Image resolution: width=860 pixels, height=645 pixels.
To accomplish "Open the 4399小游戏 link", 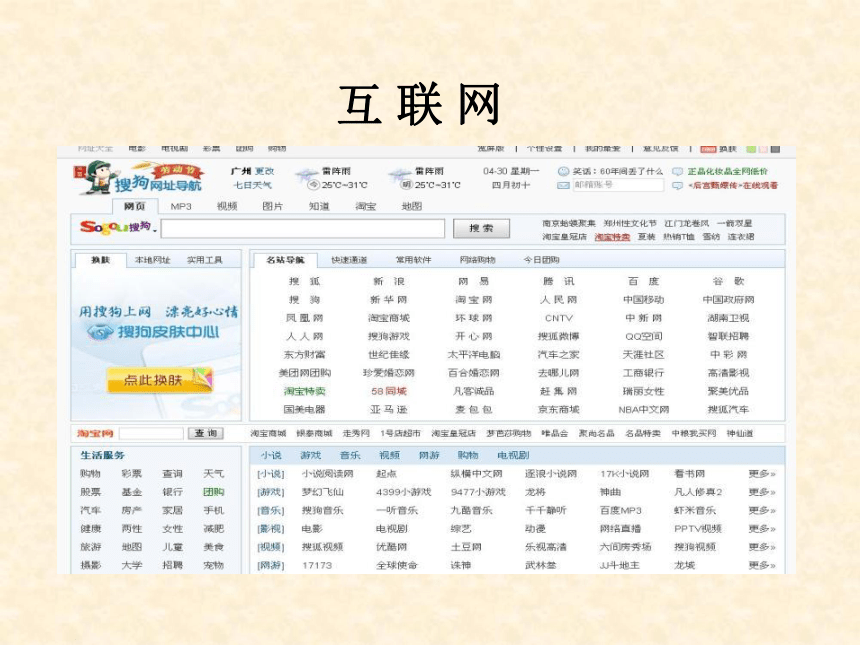I will (x=404, y=492).
